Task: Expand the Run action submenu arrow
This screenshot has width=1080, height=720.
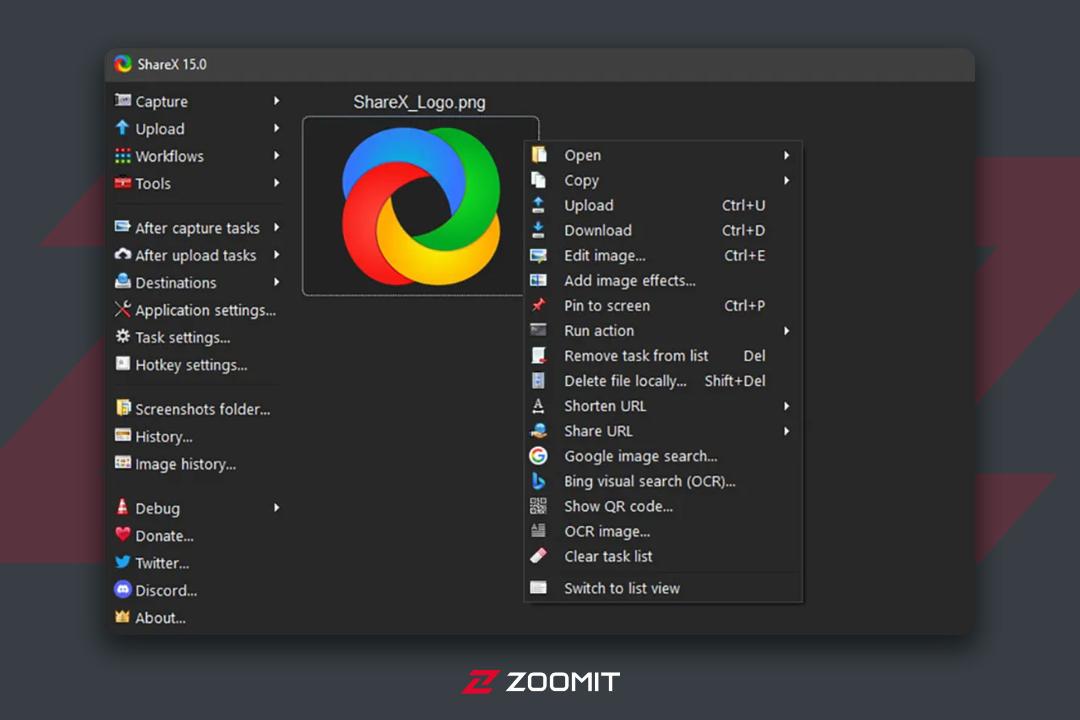Action: [786, 331]
